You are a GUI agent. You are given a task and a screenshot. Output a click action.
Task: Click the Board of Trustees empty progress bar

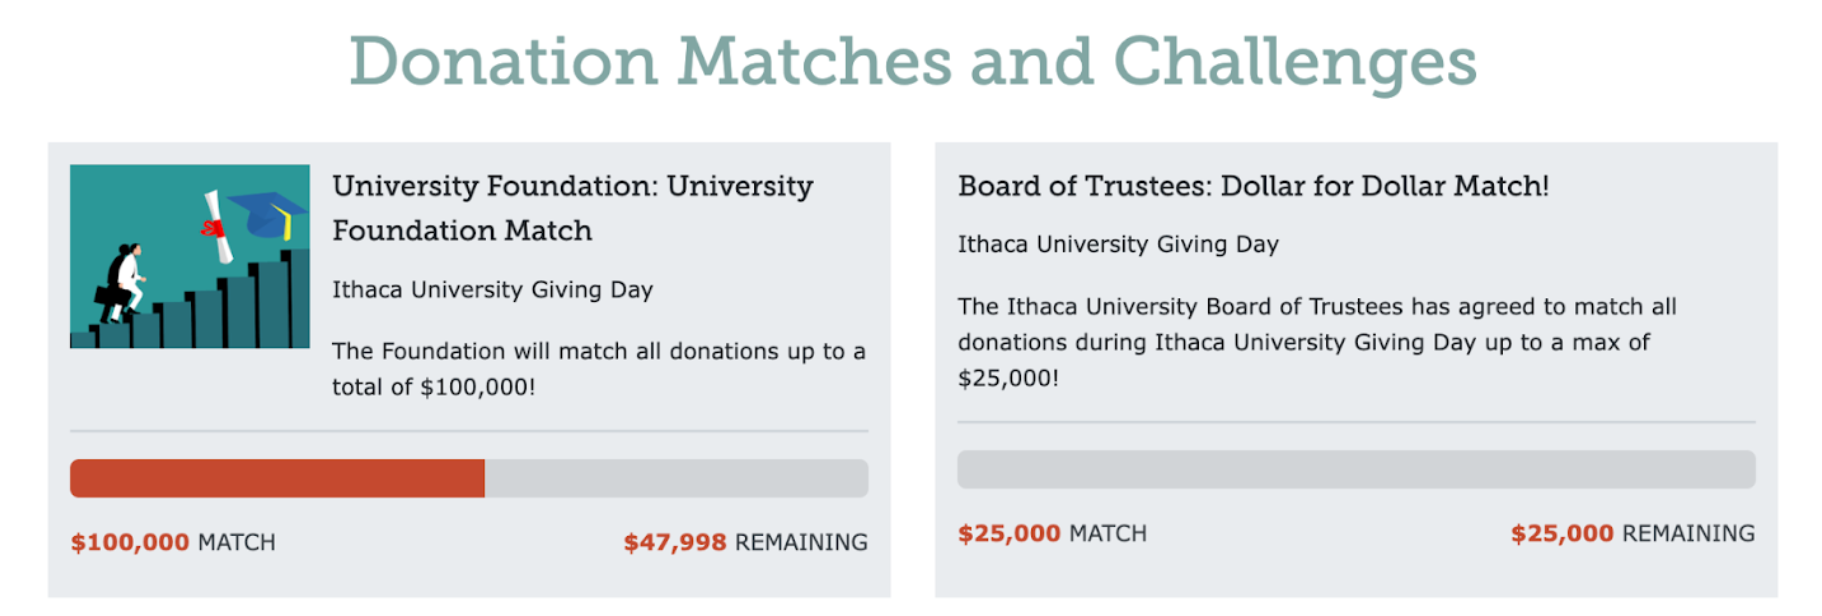click(1356, 469)
